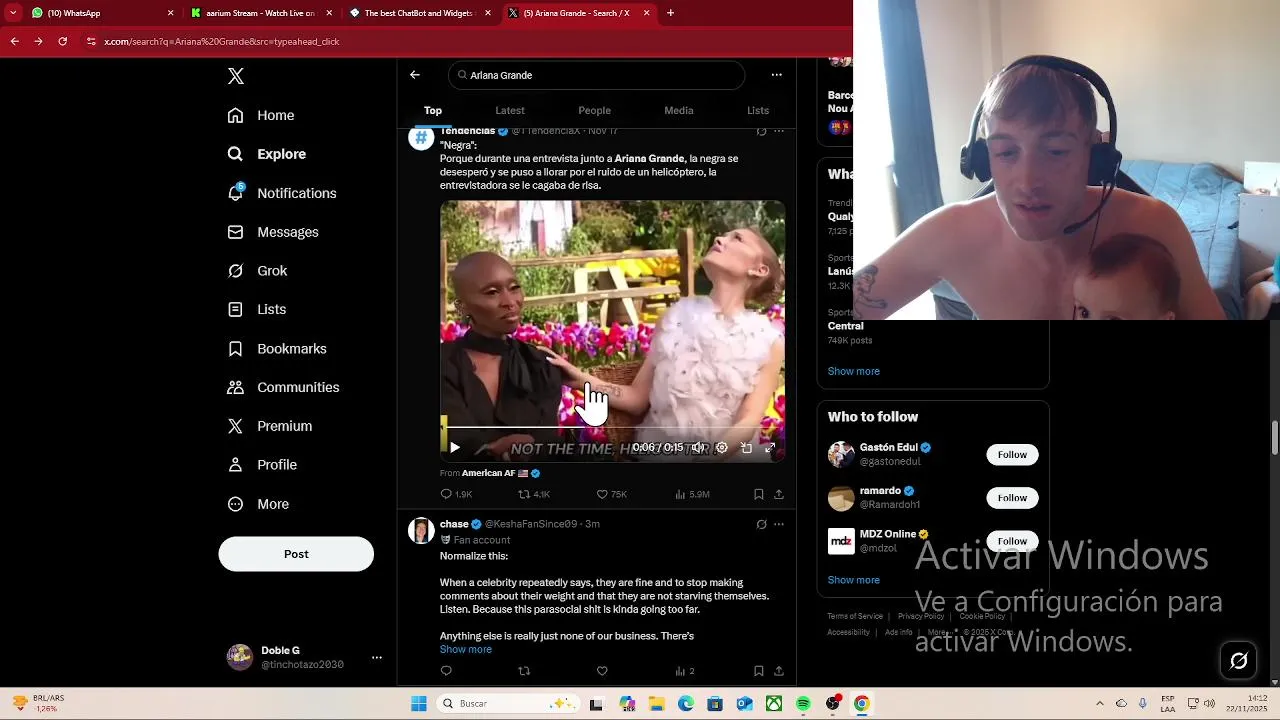The width and height of the screenshot is (1280, 720).
Task: Switch to the Media search tab
Action: [x=679, y=110]
